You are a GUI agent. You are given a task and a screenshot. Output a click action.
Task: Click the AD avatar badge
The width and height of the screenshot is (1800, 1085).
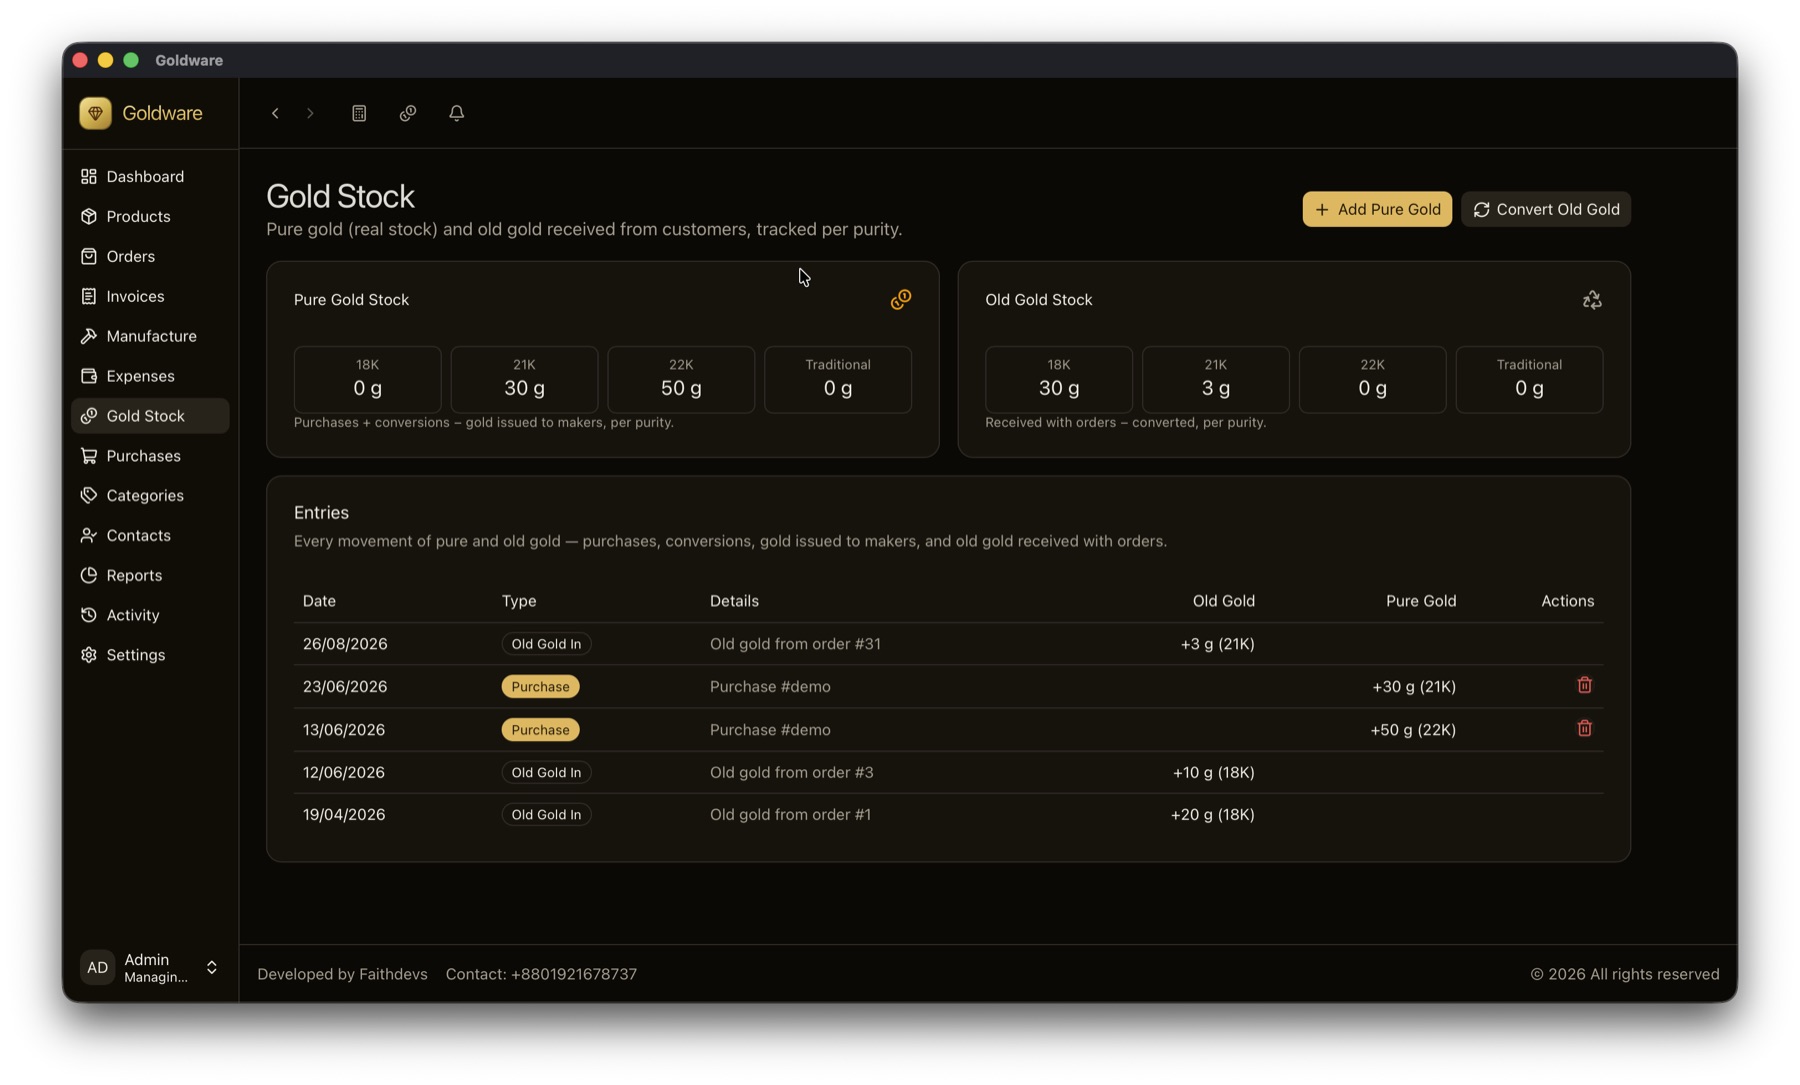pos(97,967)
